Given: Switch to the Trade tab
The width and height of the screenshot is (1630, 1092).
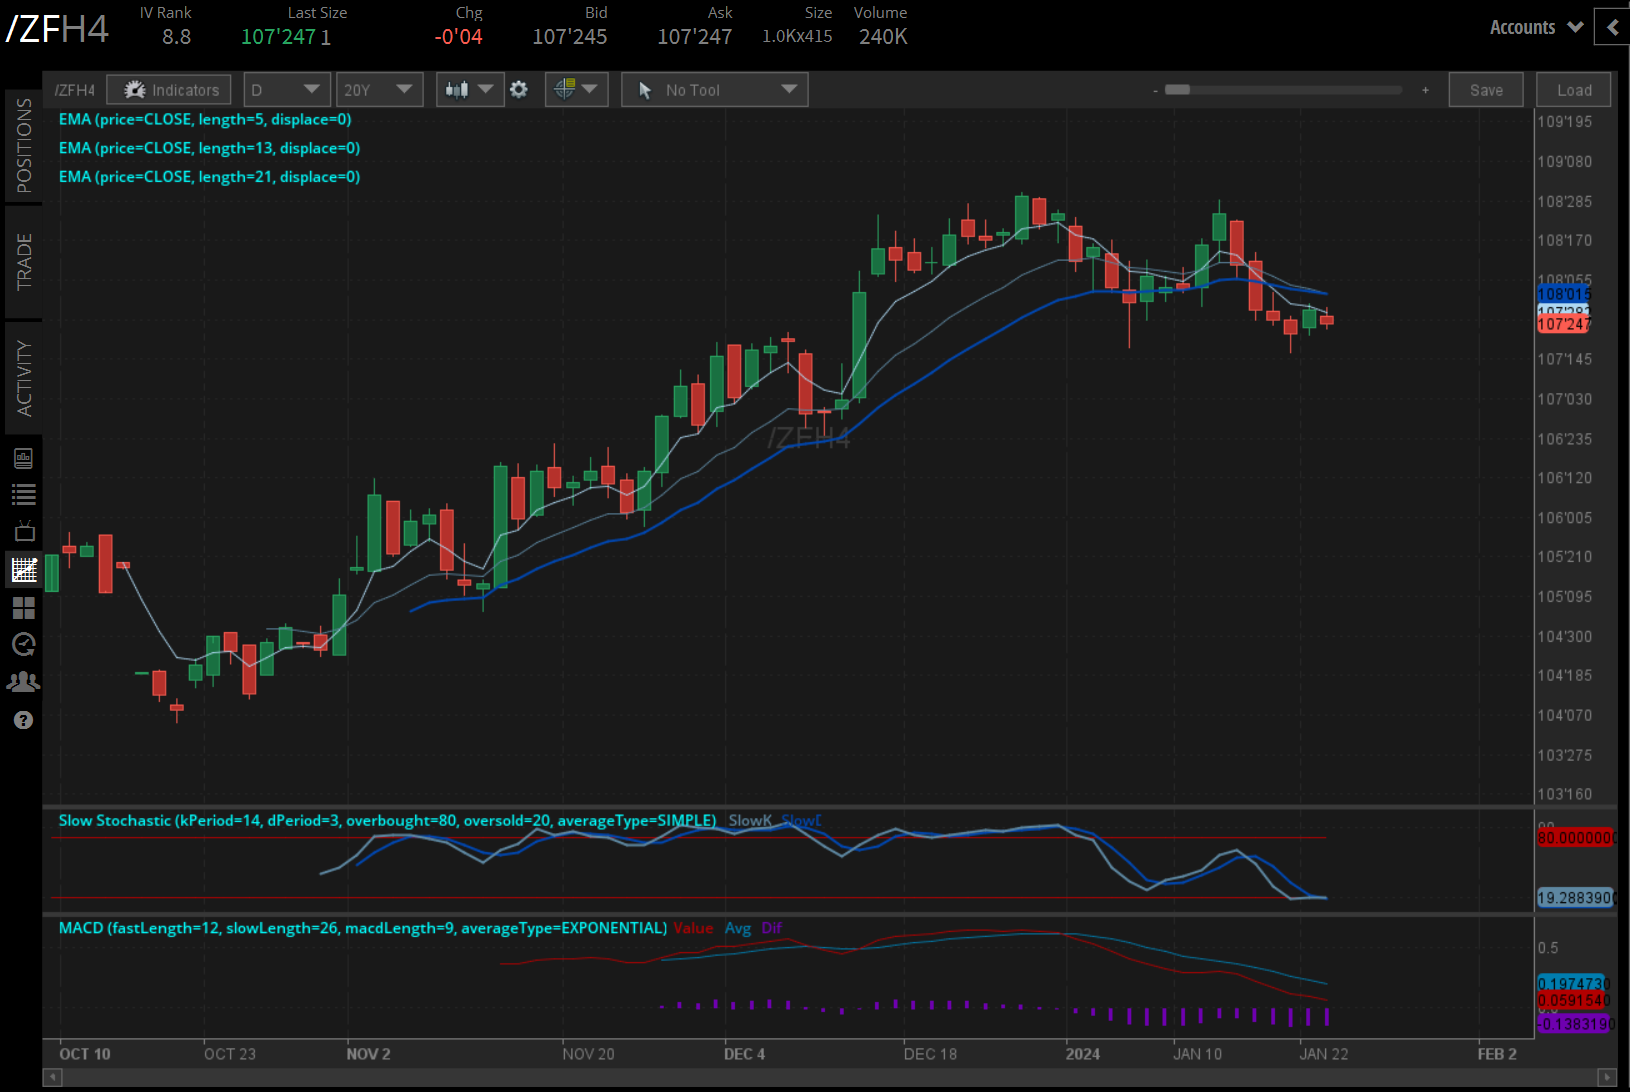Looking at the screenshot, I should pos(24,262).
